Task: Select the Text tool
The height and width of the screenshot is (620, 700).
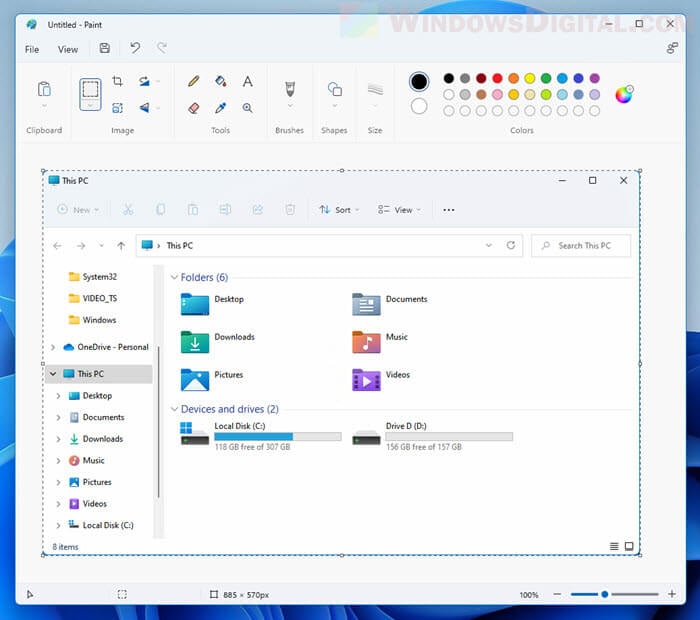Action: (x=247, y=81)
